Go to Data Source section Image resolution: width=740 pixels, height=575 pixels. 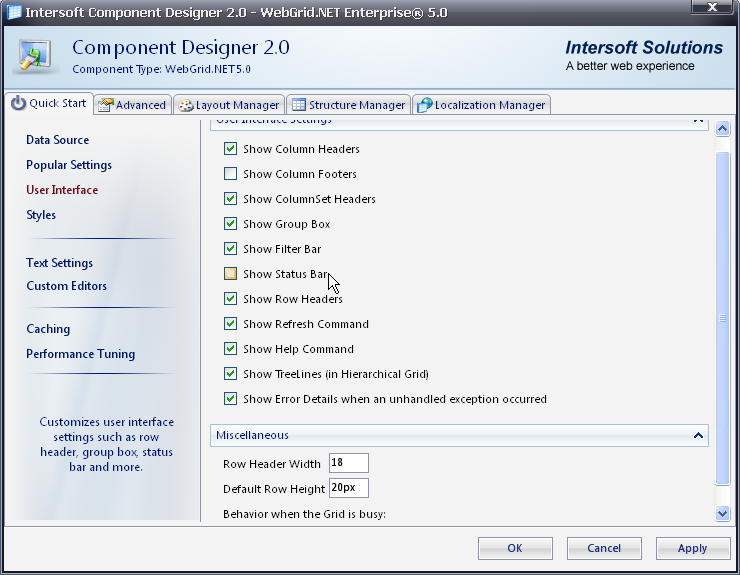(58, 140)
